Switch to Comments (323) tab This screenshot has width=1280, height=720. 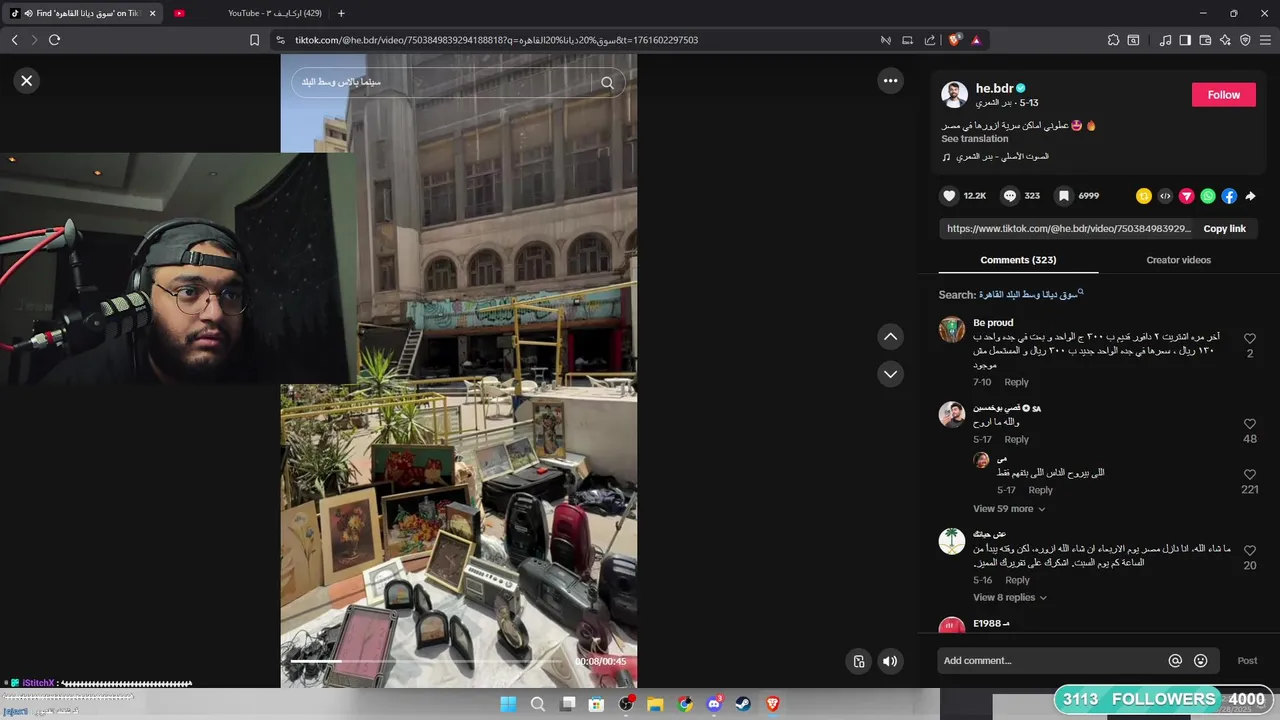(x=1018, y=260)
